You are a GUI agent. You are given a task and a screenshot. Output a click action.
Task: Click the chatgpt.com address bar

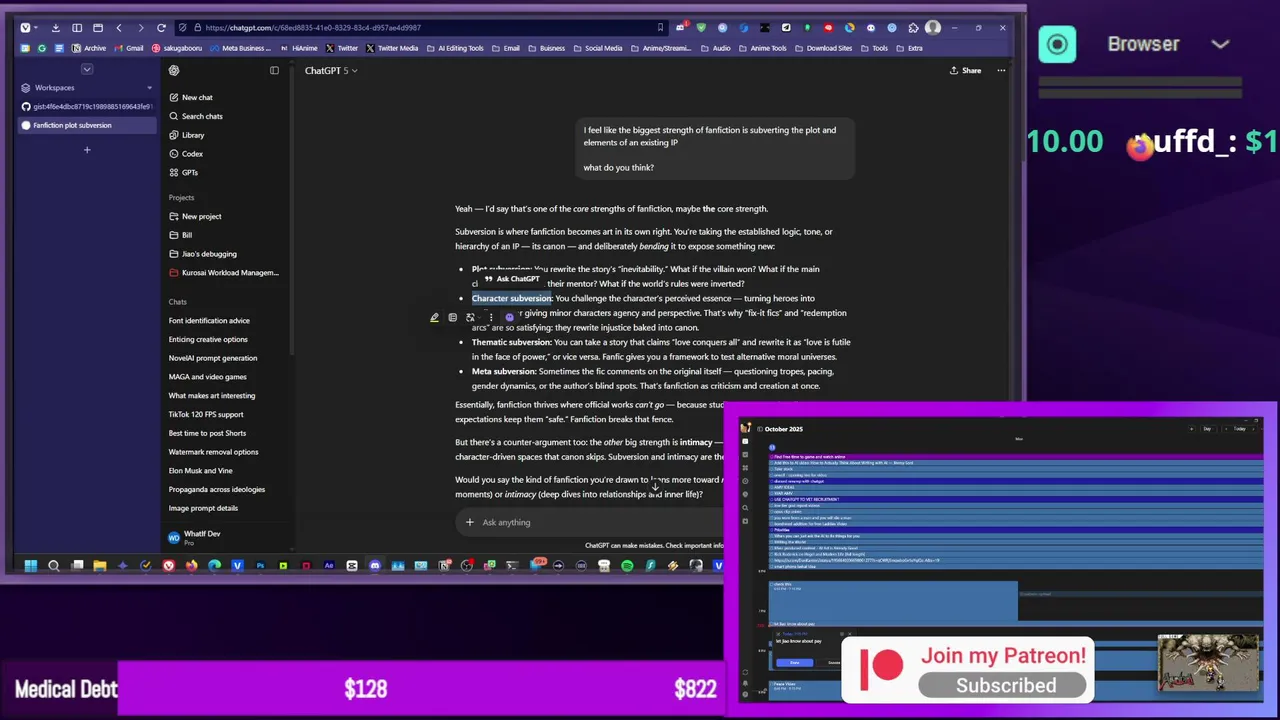tap(420, 28)
